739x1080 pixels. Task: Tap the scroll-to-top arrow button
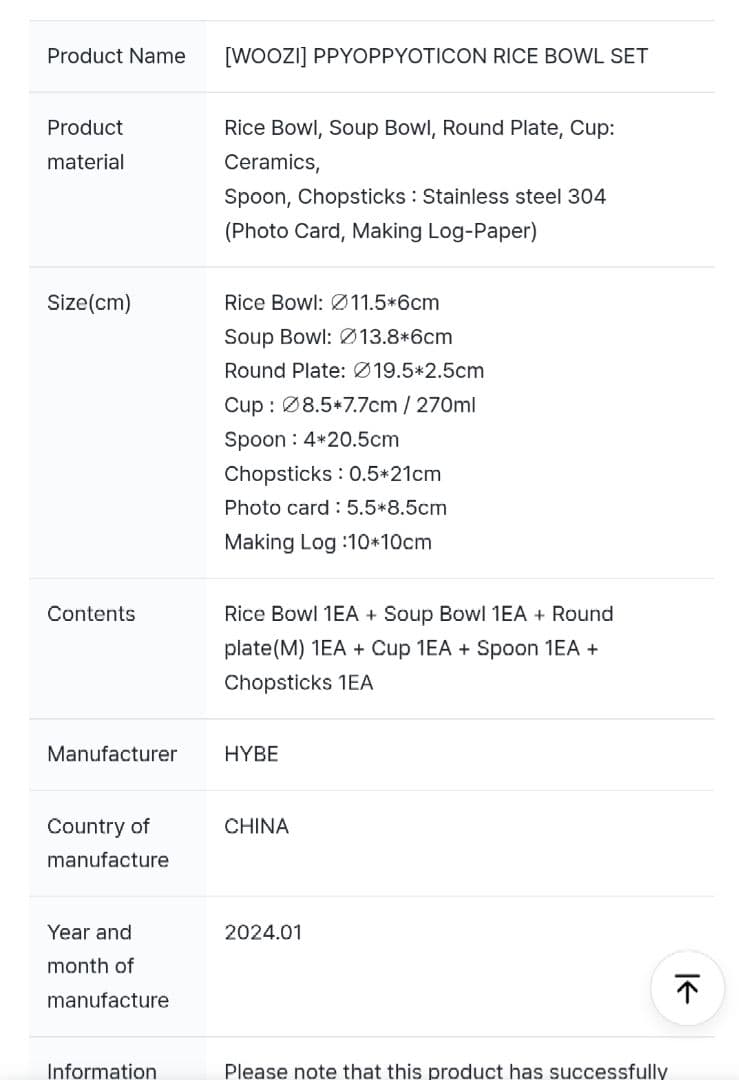coord(687,988)
